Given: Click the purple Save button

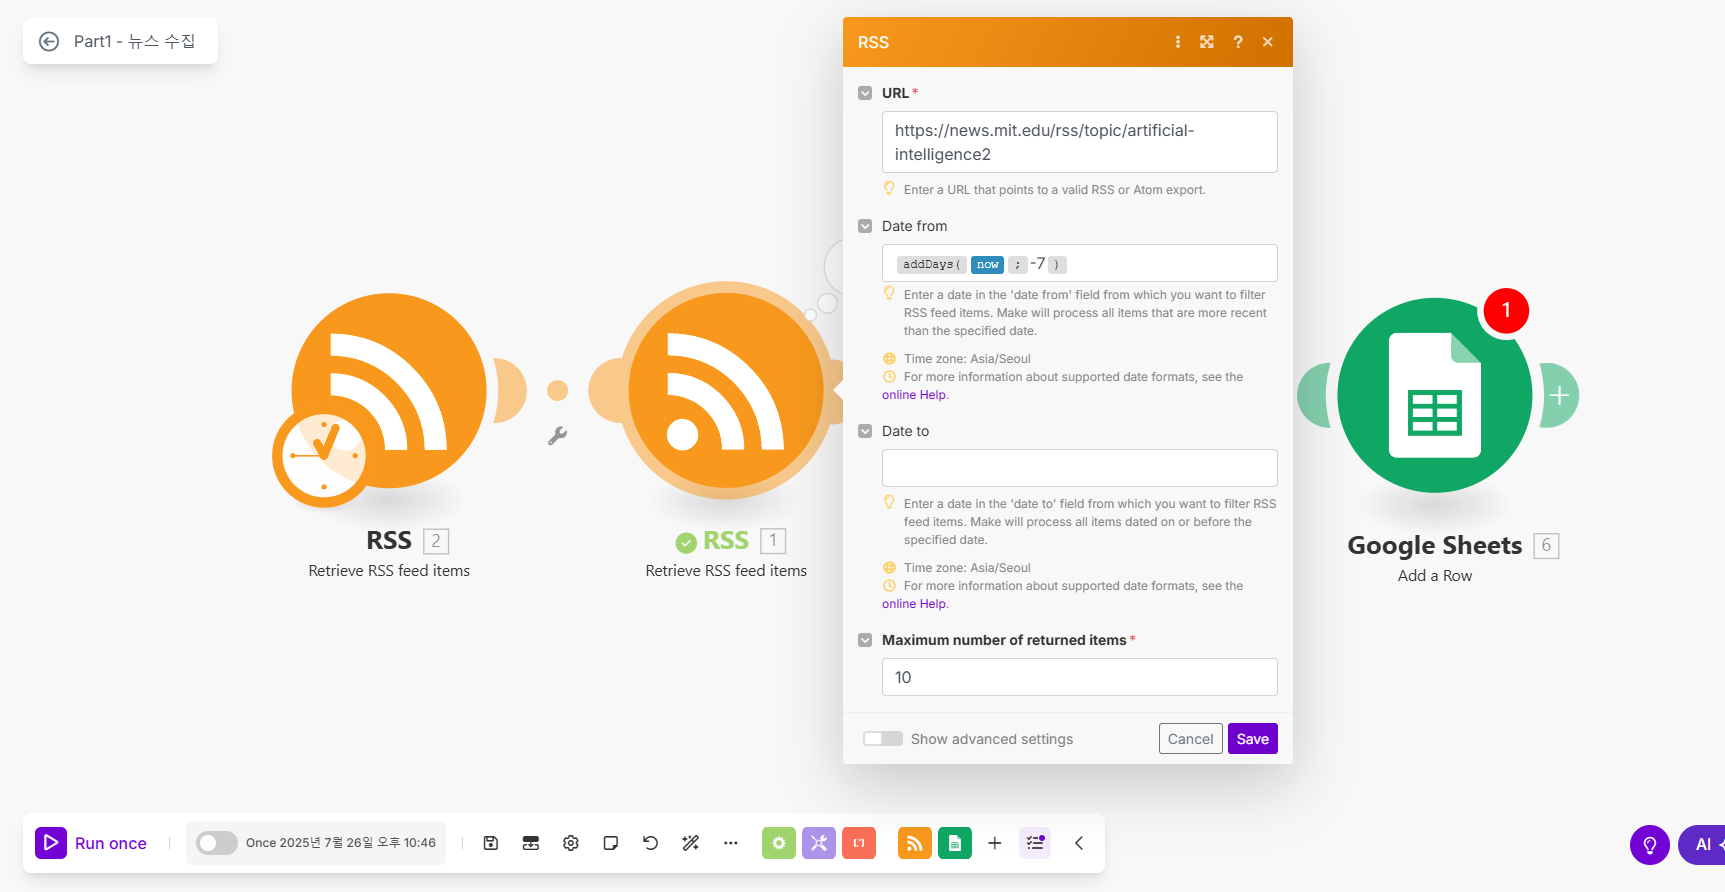Looking at the screenshot, I should 1252,739.
